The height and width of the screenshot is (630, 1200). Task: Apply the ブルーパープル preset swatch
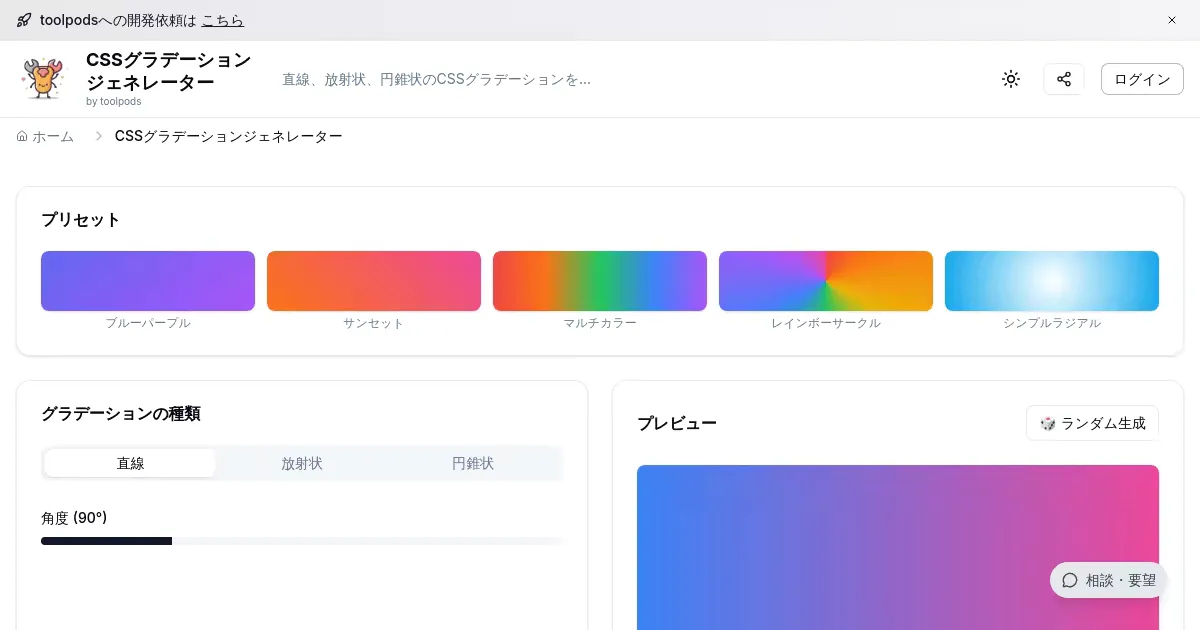tap(148, 281)
